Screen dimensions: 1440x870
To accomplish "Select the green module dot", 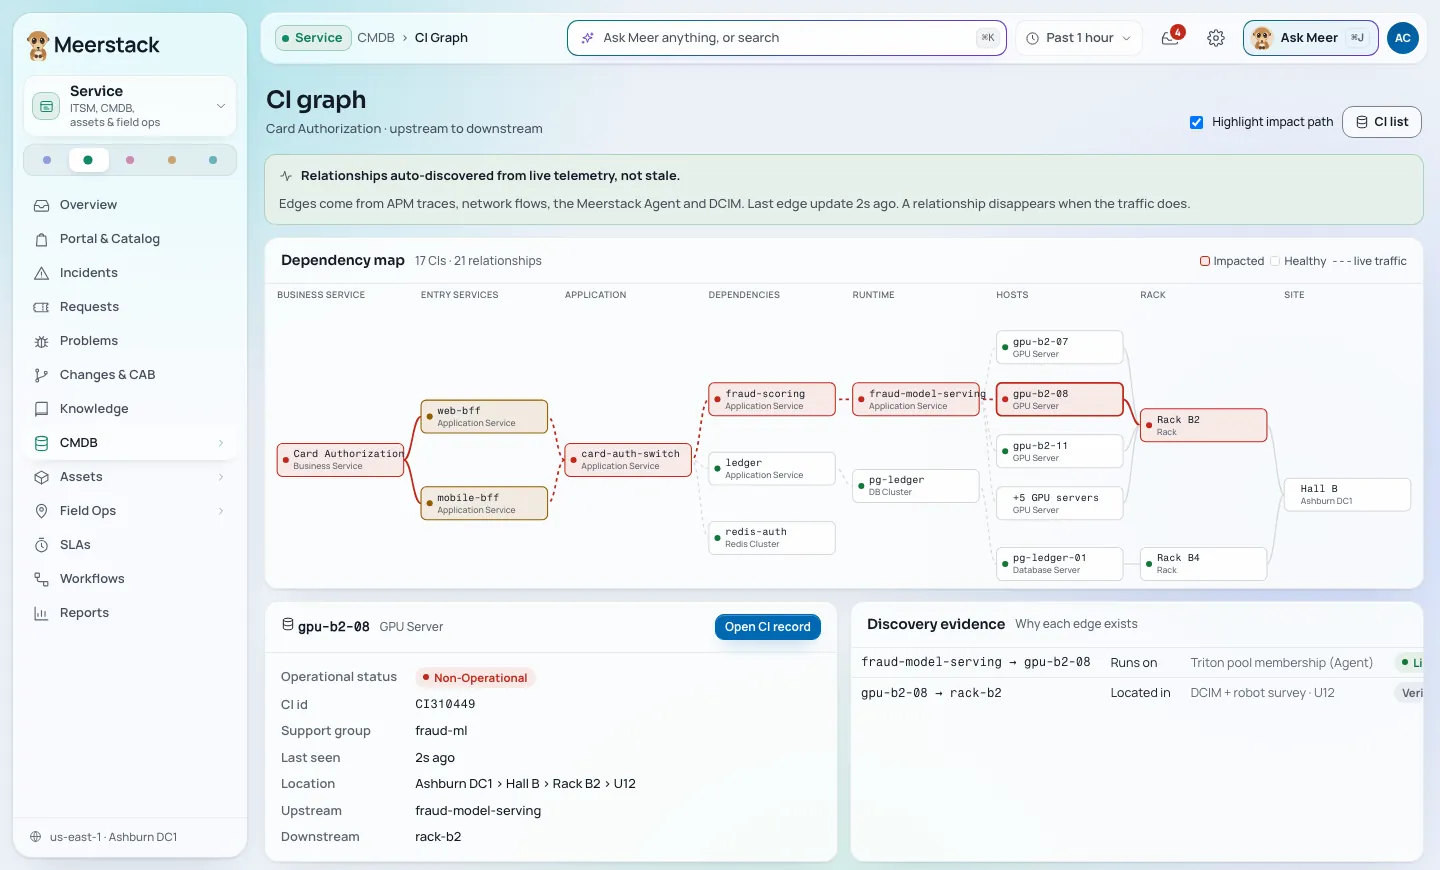I will (x=88, y=160).
